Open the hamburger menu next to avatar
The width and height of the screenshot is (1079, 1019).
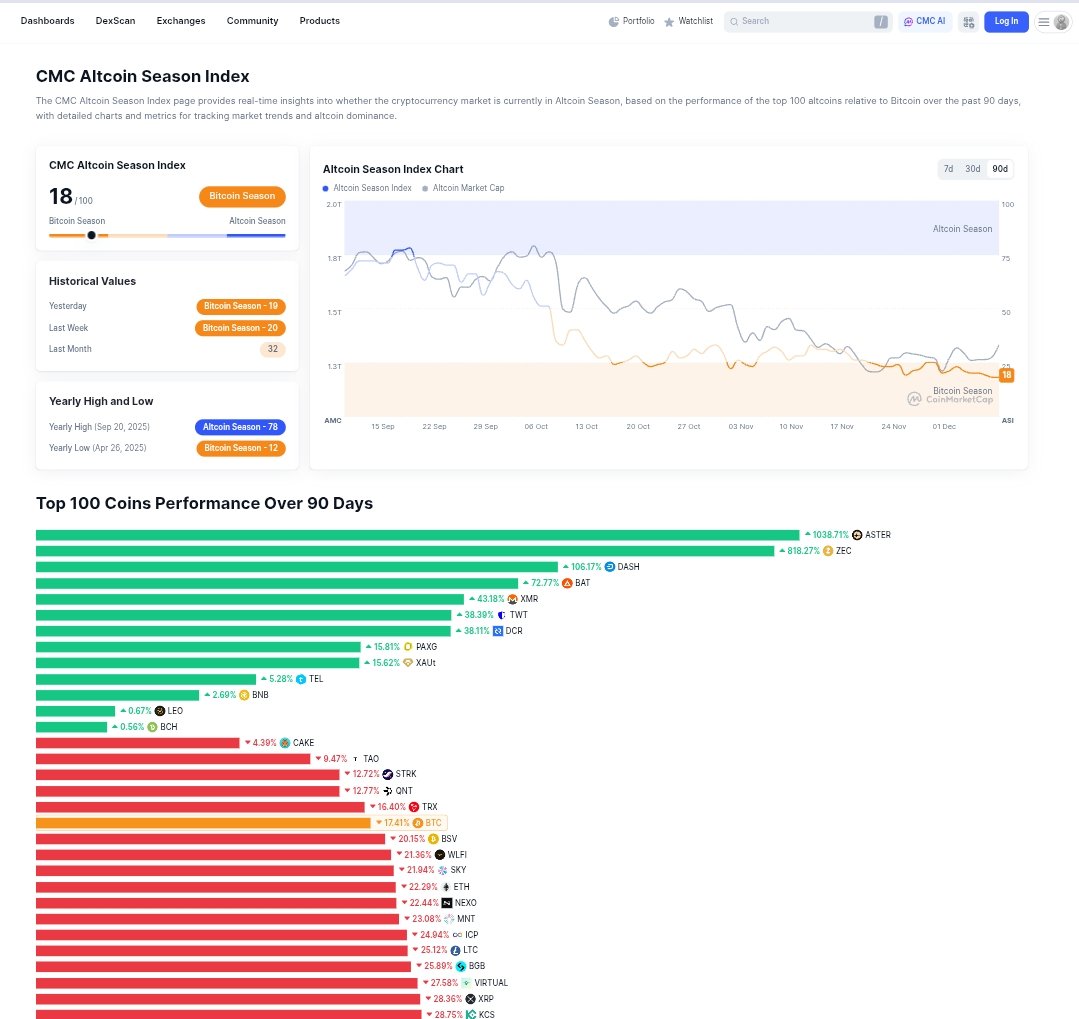coord(1044,22)
